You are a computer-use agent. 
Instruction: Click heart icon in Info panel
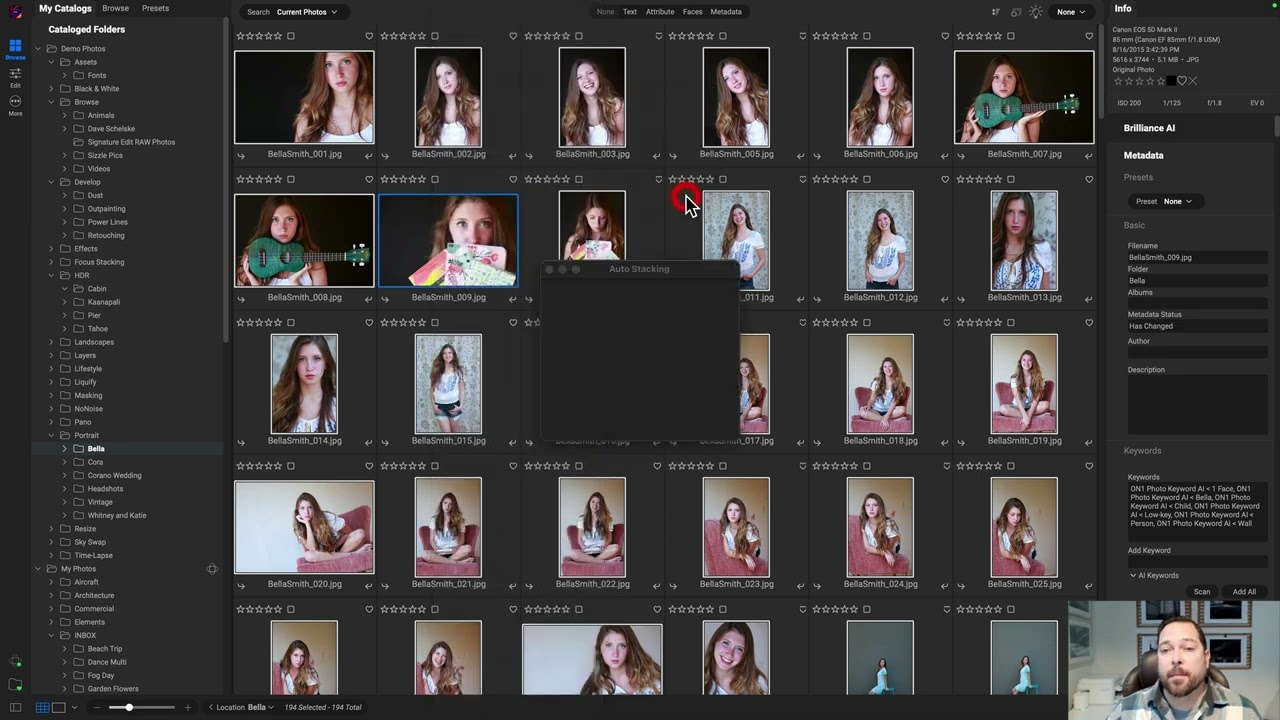(1181, 81)
